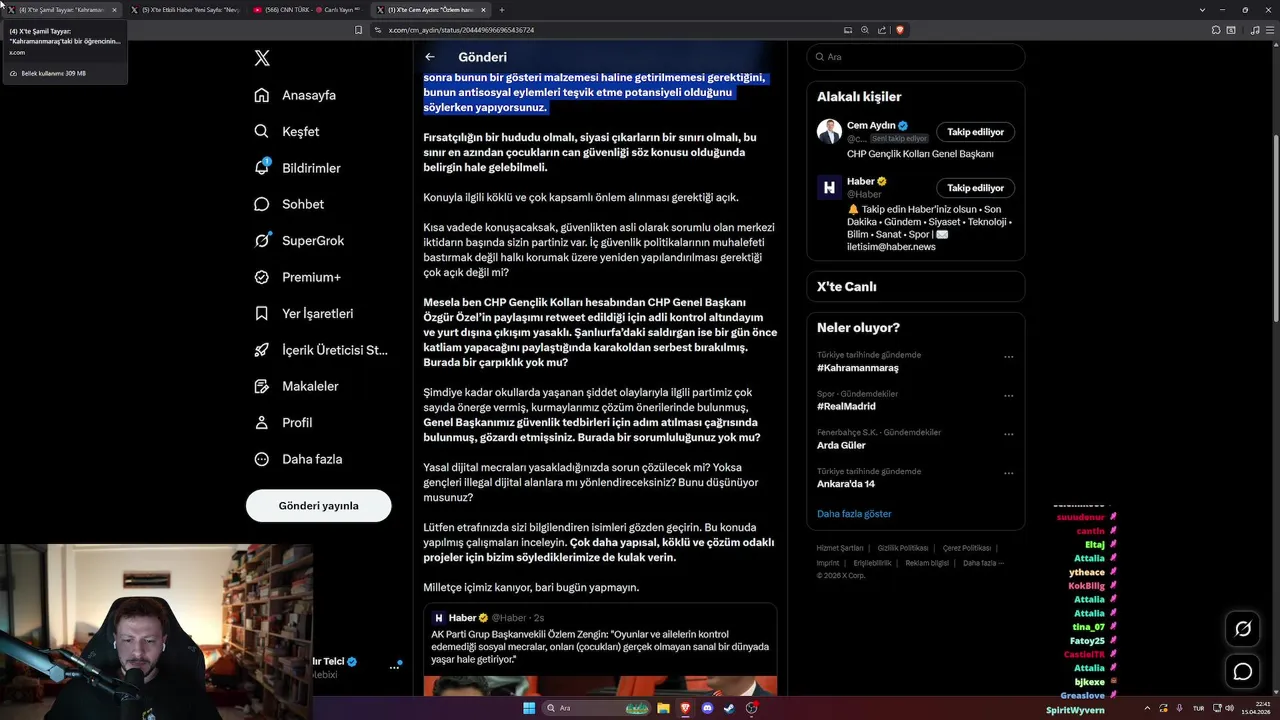
Task: Click the browser address bar URL
Action: [x=461, y=30]
